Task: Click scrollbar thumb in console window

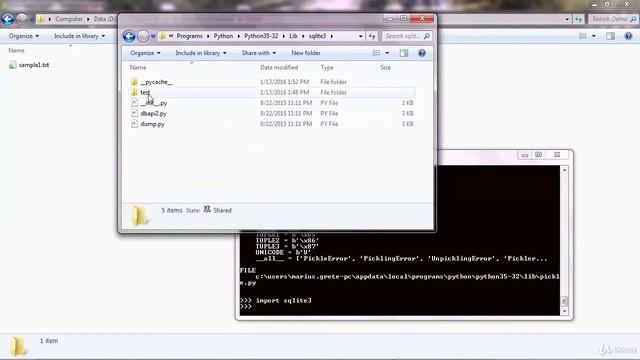Action: pos(564,301)
